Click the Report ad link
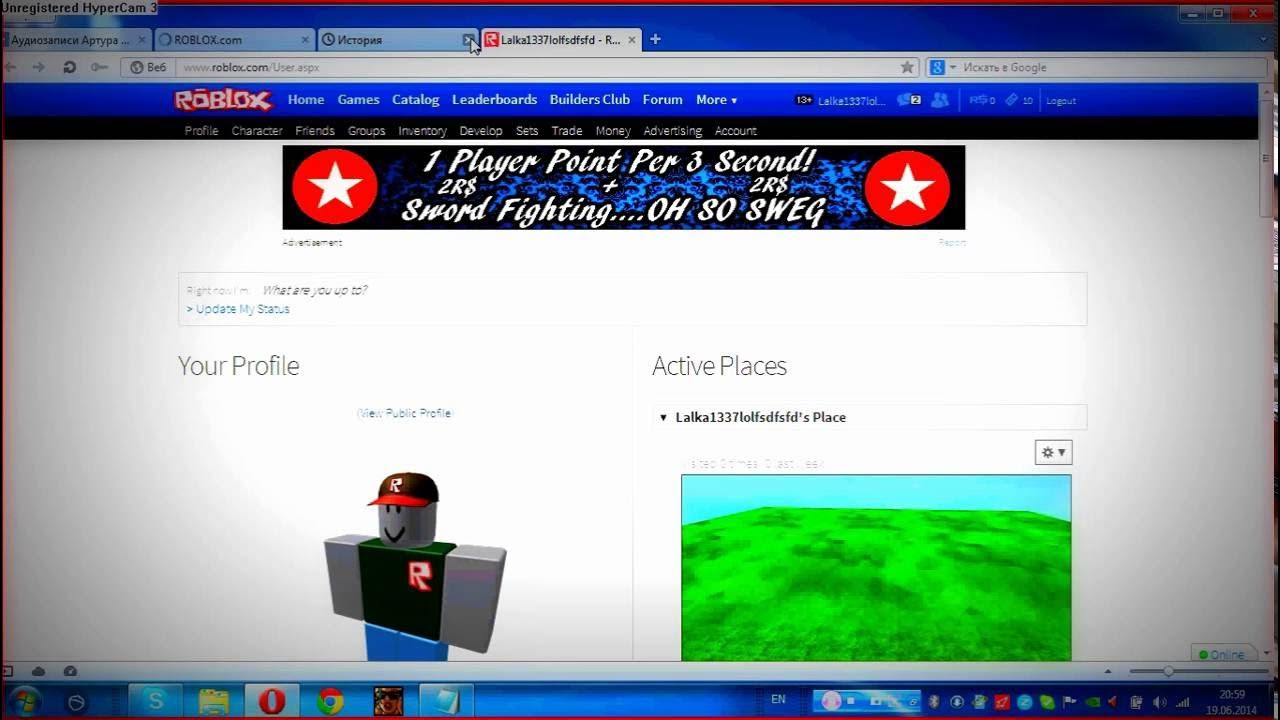The image size is (1280, 720). pyautogui.click(x=952, y=243)
